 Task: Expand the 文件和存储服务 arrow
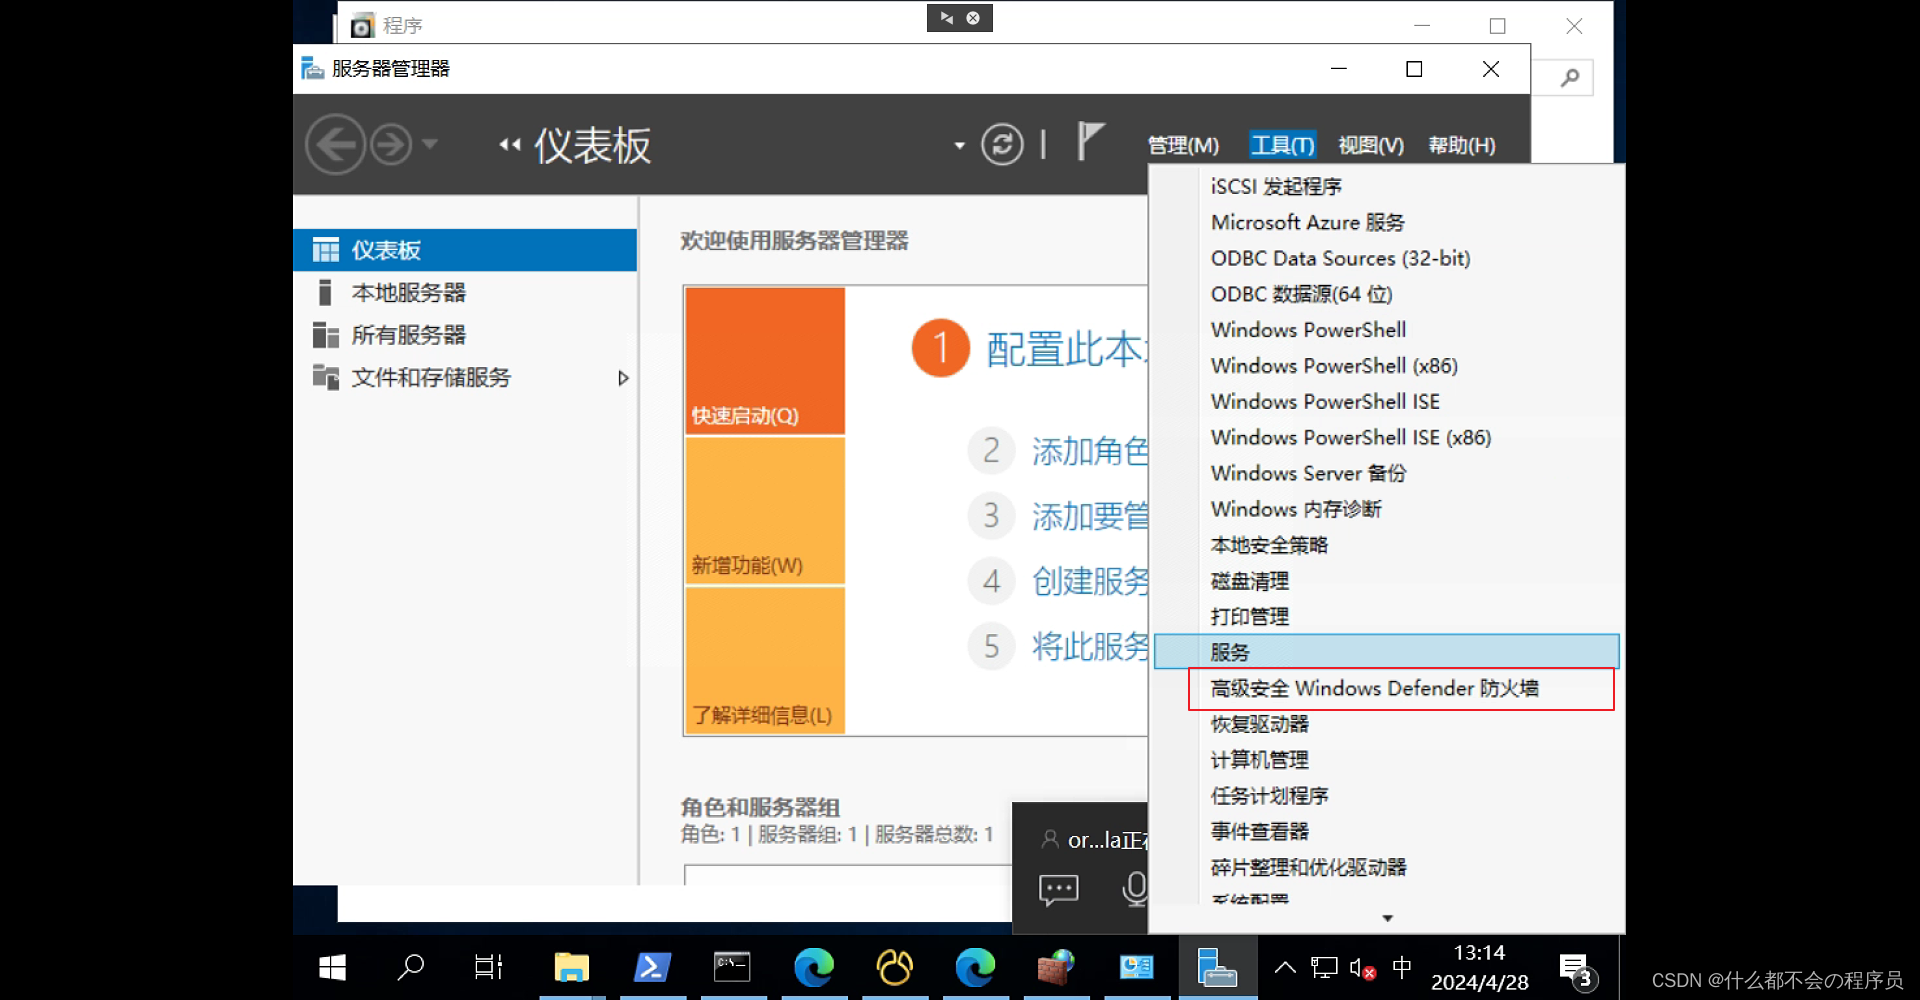(623, 378)
